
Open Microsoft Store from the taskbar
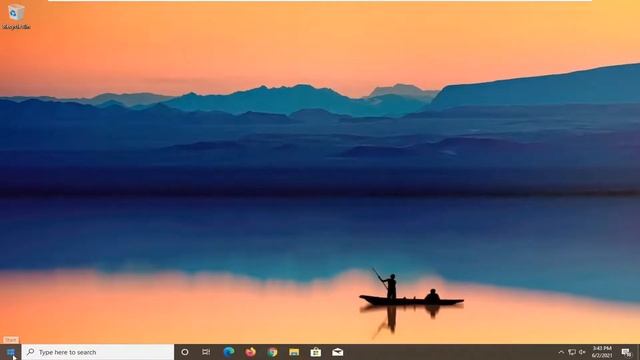point(316,352)
